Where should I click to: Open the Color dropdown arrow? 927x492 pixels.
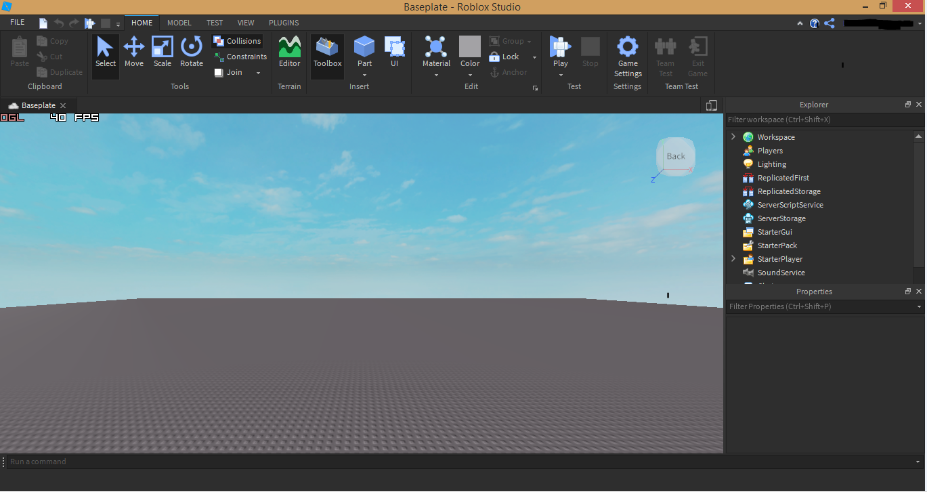pyautogui.click(x=470, y=75)
